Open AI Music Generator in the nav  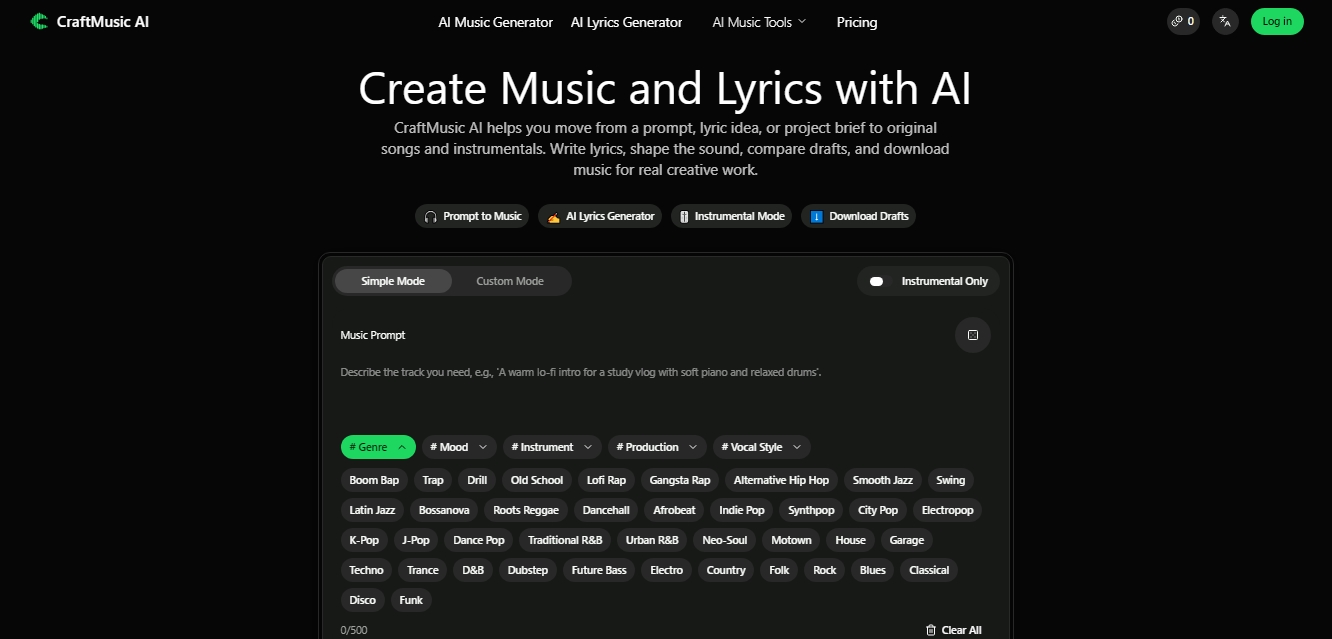[495, 22]
